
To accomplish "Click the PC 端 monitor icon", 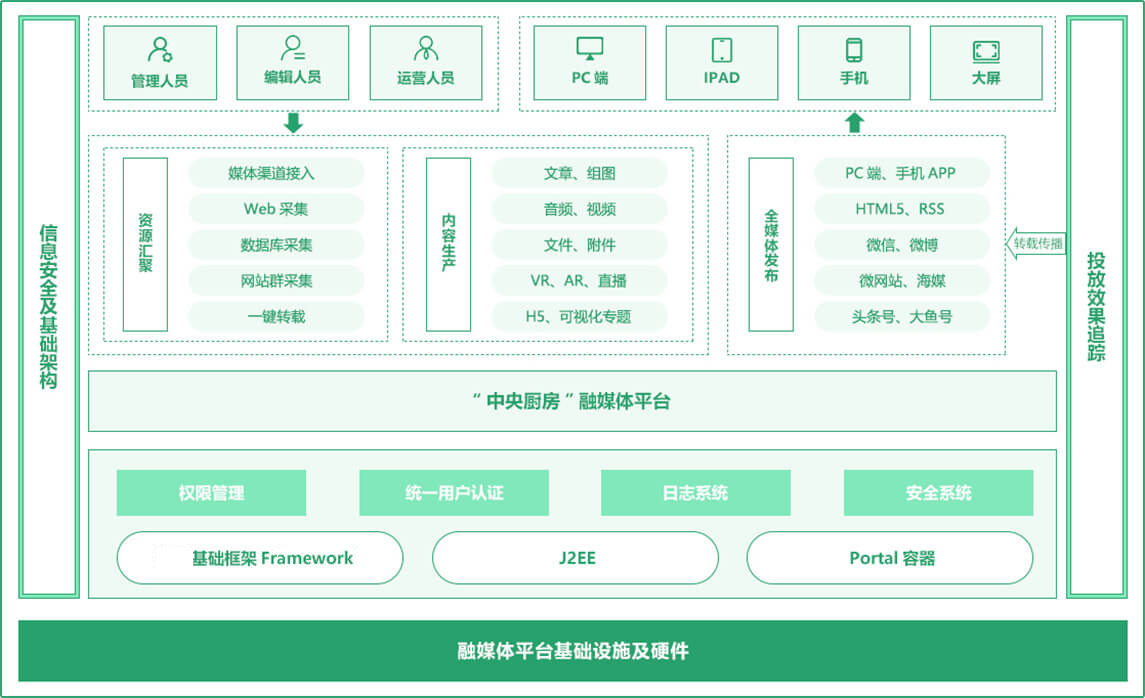I will coord(589,49).
